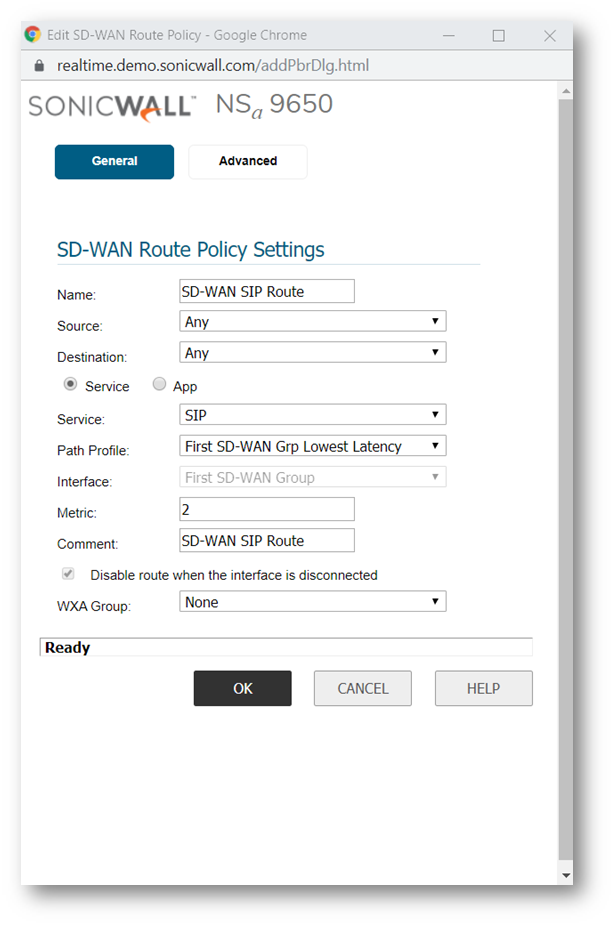The width and height of the screenshot is (615, 927).
Task: Select the App radio button
Action: (159, 385)
